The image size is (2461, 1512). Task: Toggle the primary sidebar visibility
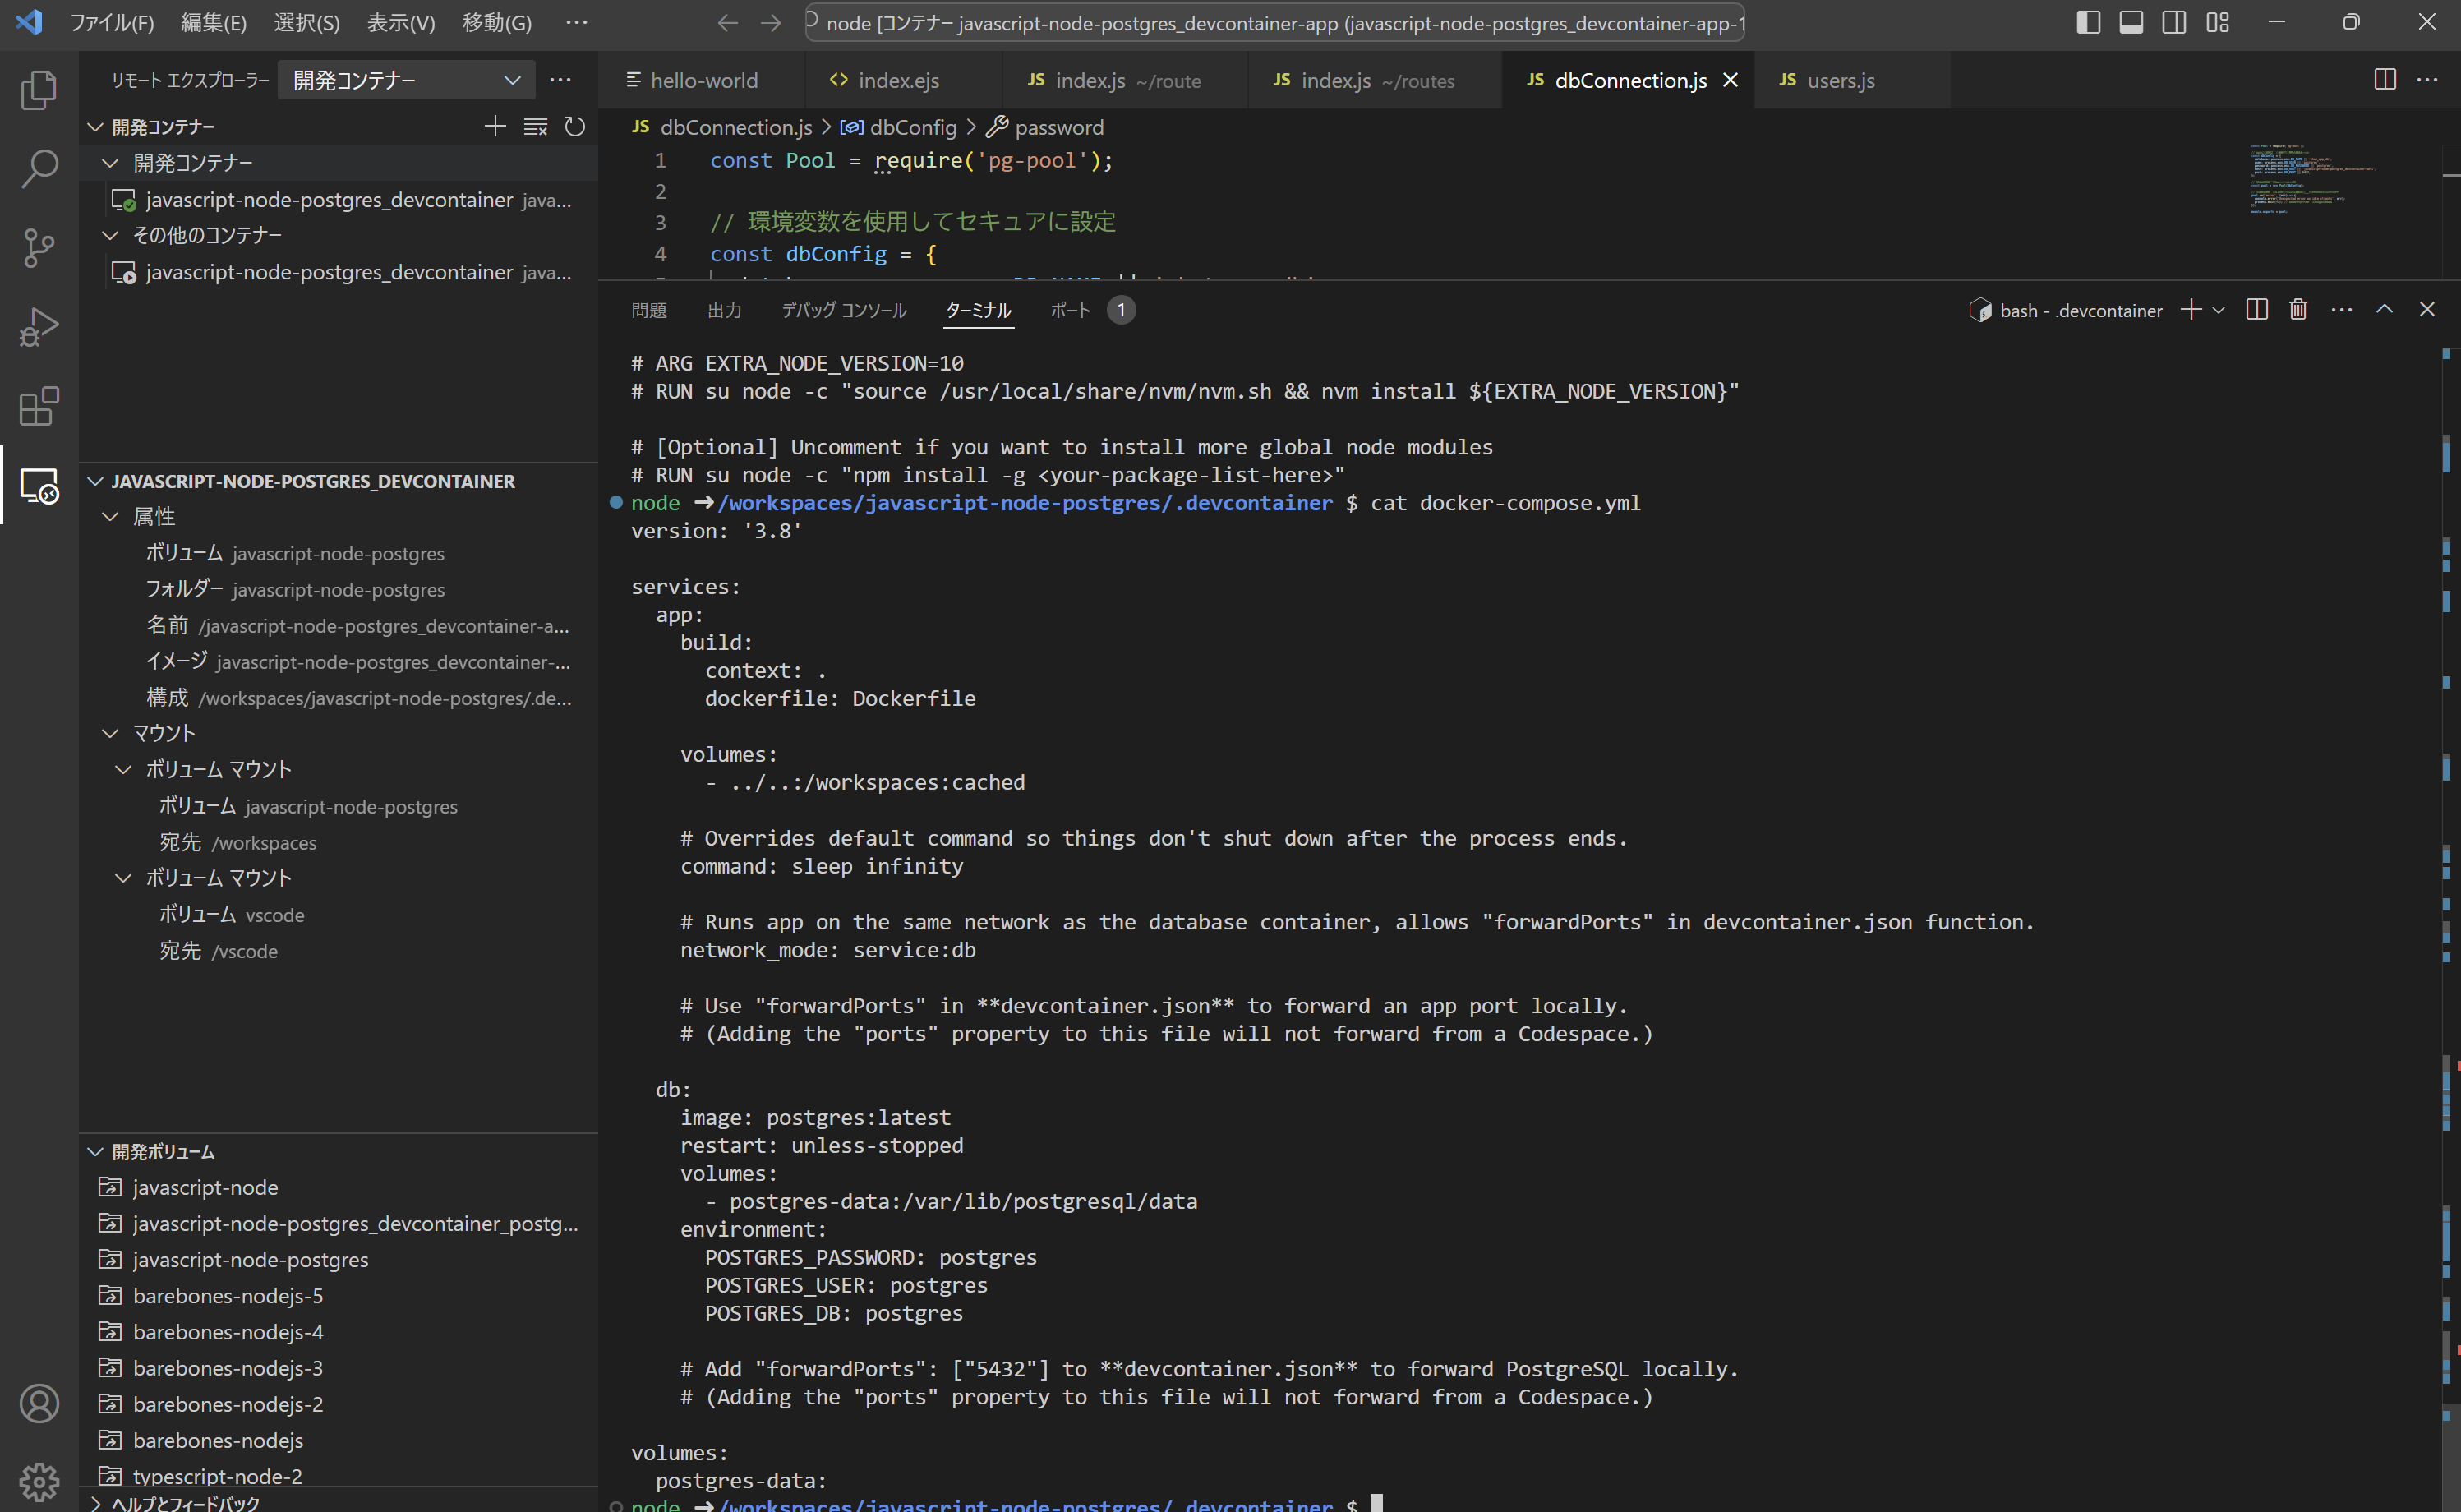[x=2088, y=22]
